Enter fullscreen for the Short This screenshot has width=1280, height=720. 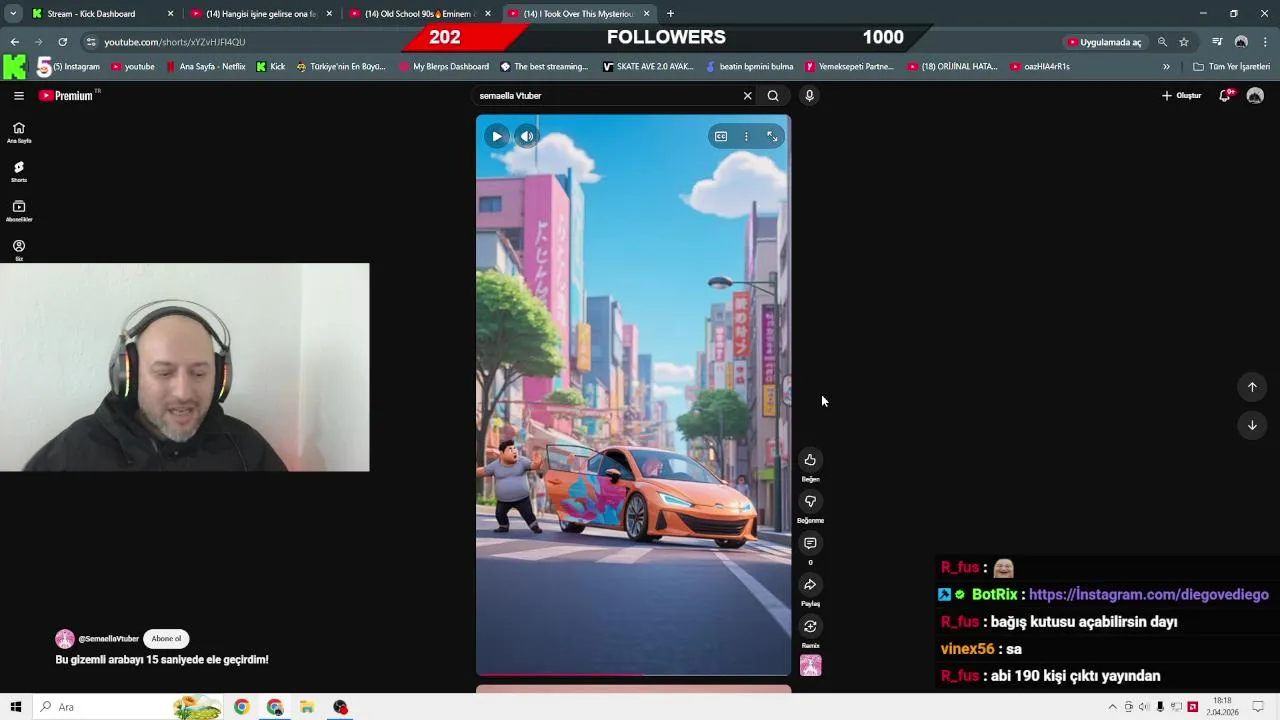(772, 136)
